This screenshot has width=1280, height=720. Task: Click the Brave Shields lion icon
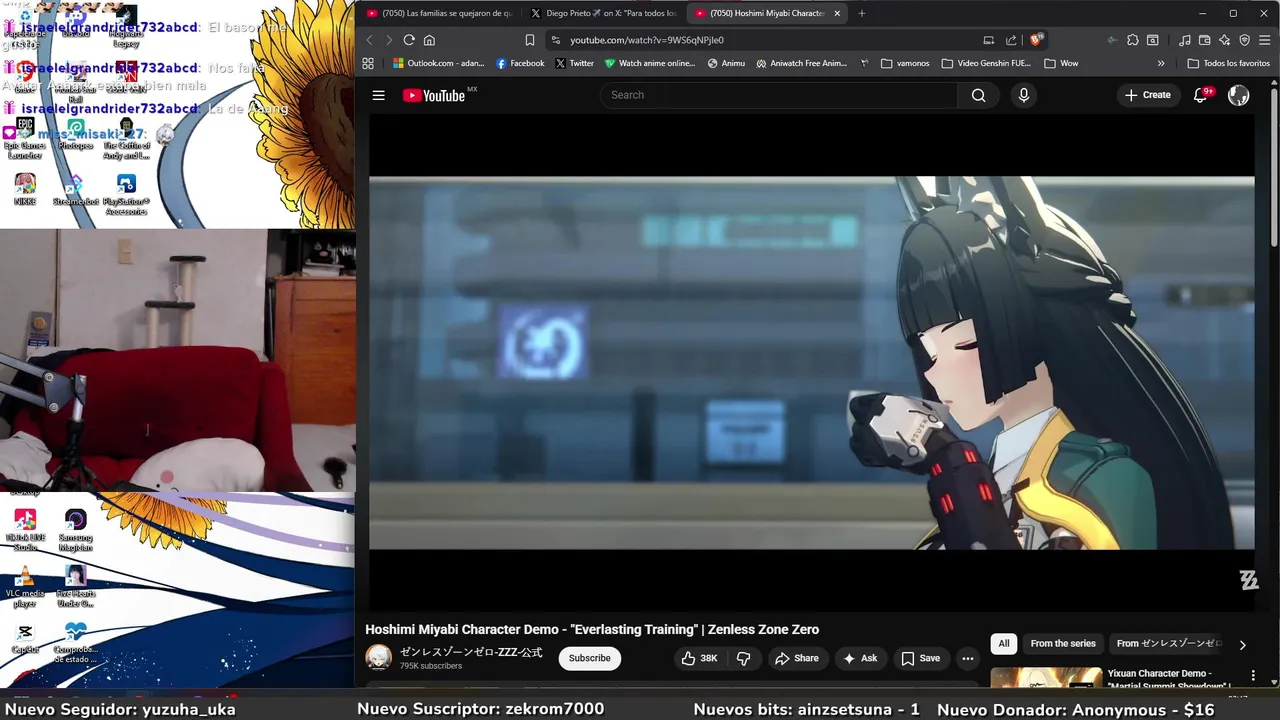1036,40
